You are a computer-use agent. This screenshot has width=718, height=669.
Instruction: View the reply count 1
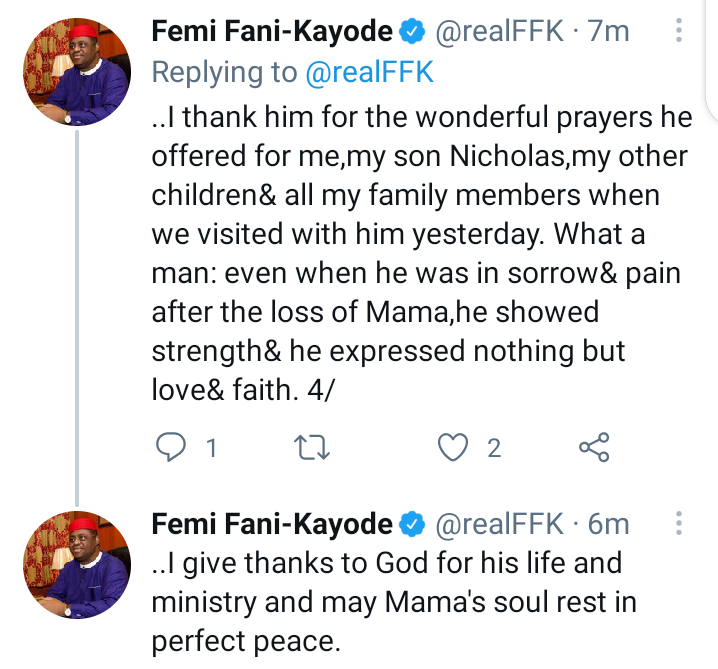[x=211, y=448]
